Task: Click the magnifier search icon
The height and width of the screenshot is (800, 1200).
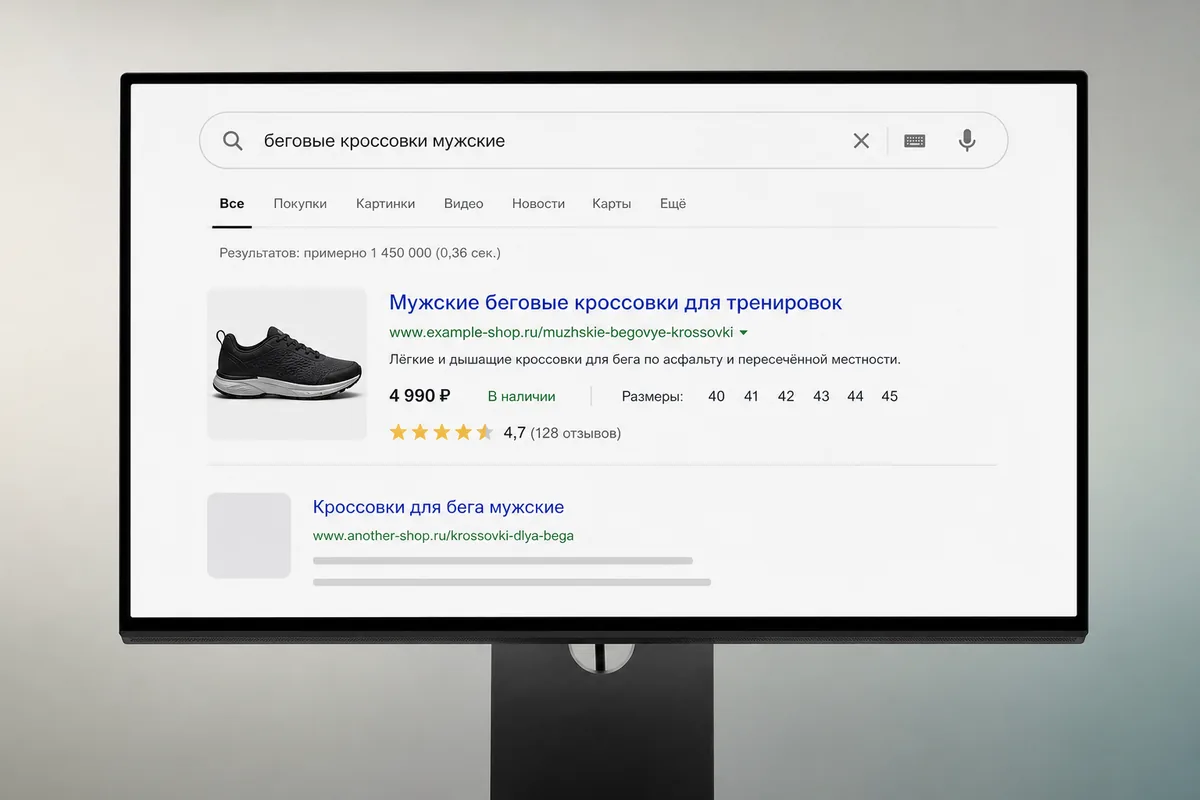Action: (x=233, y=141)
